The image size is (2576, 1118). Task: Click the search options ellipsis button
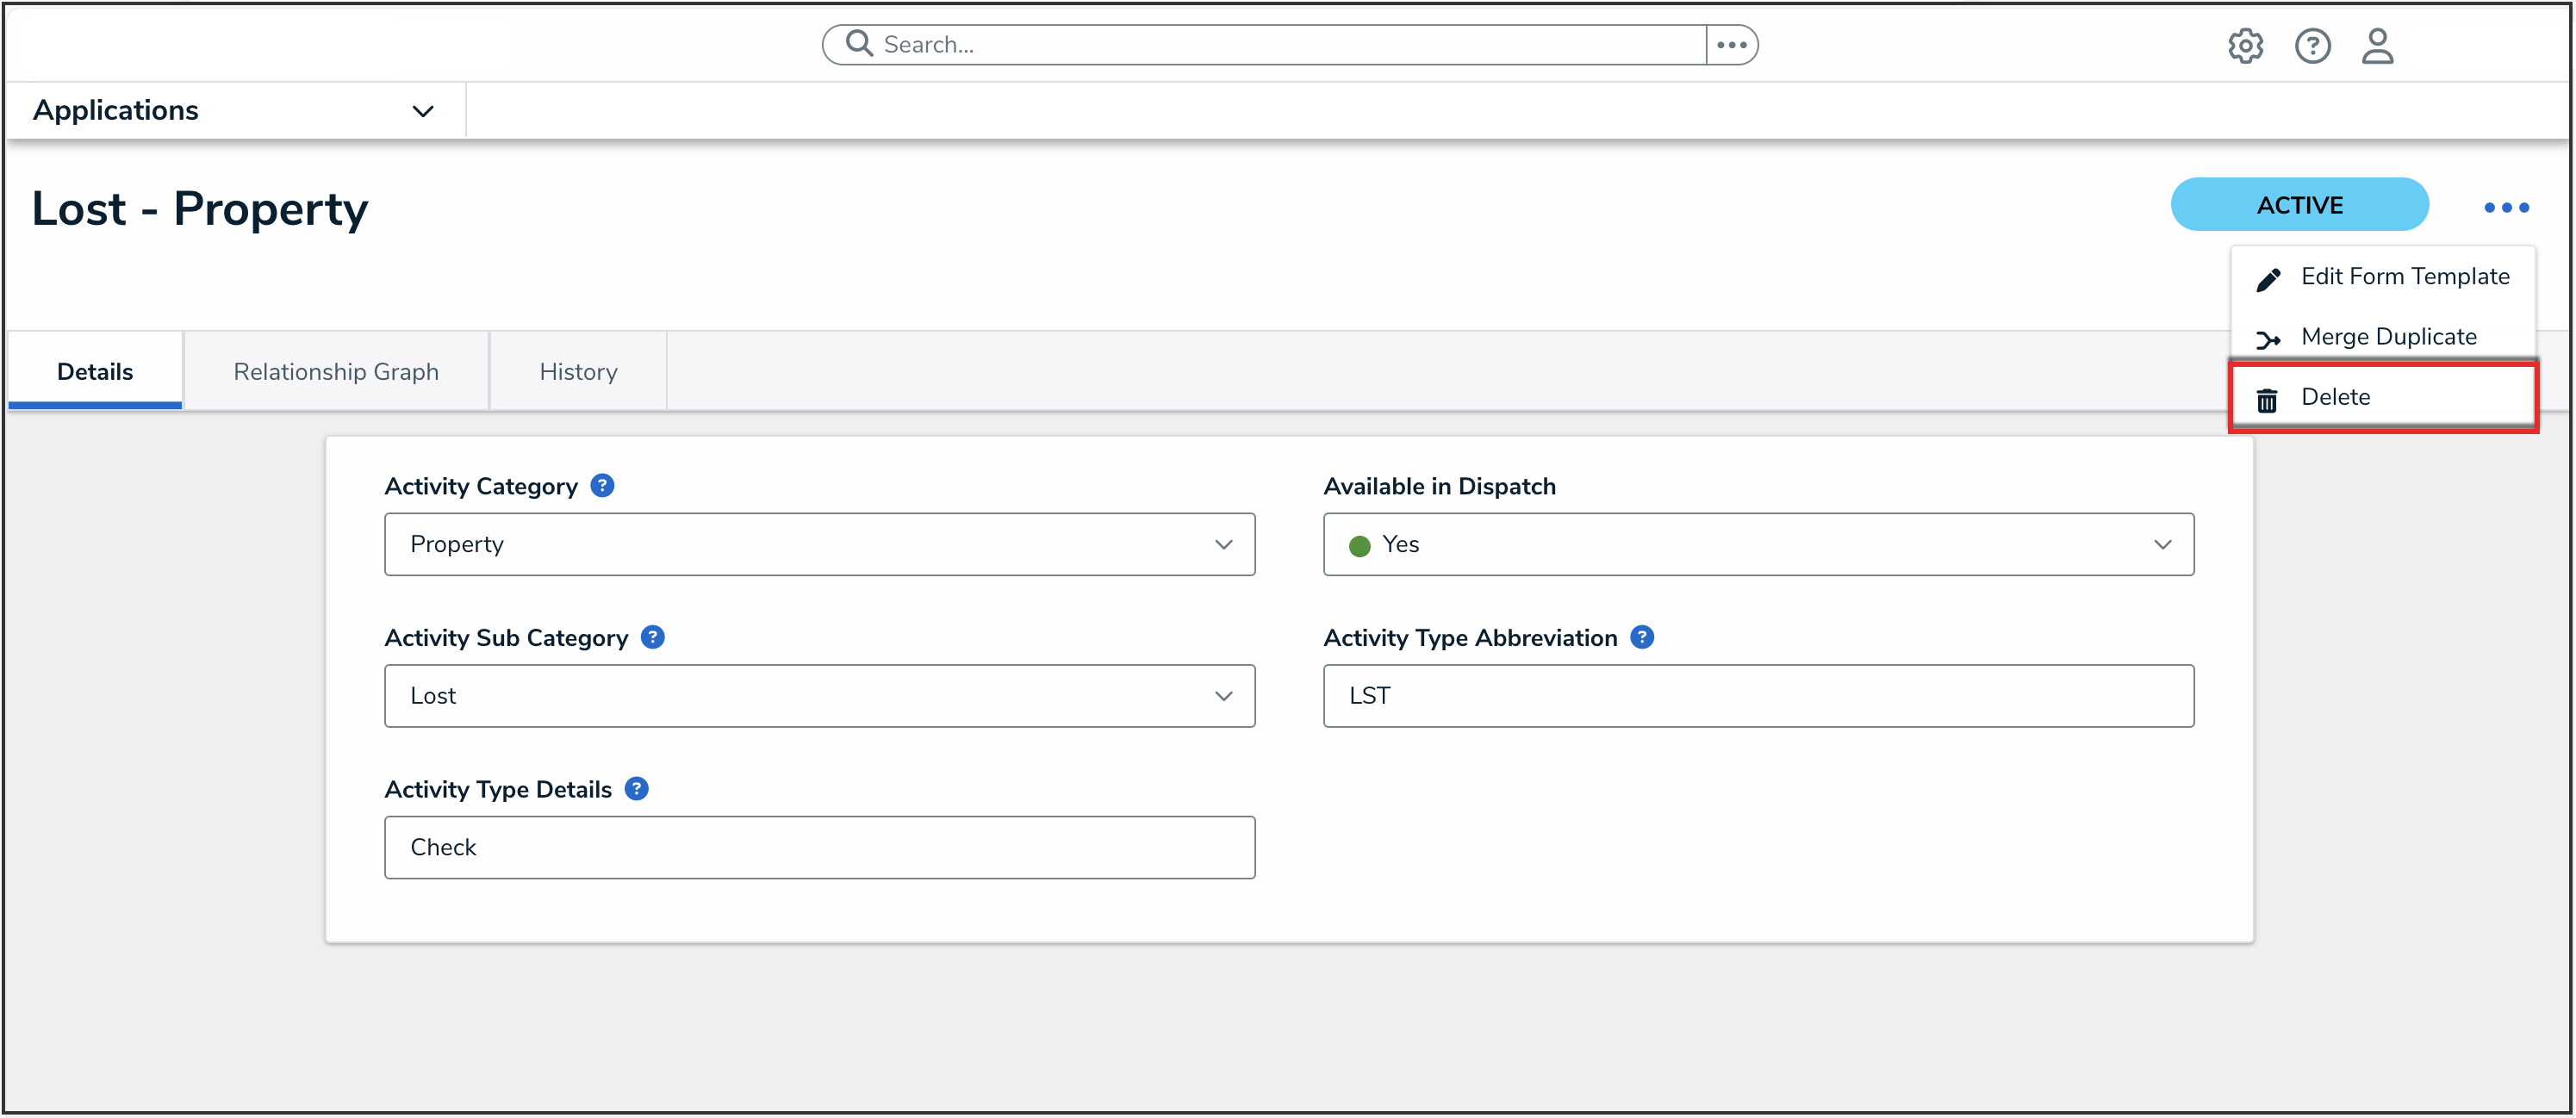1731,45
